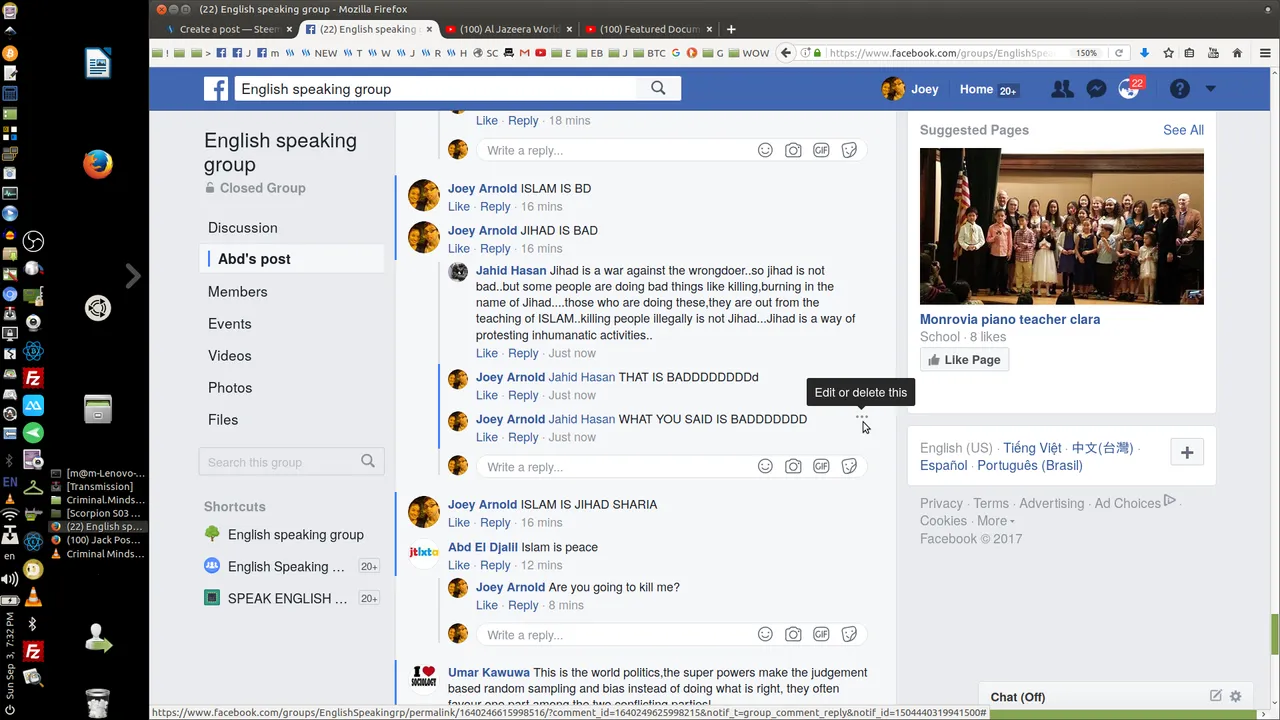Open account dropdown arrow in header

[1210, 89]
